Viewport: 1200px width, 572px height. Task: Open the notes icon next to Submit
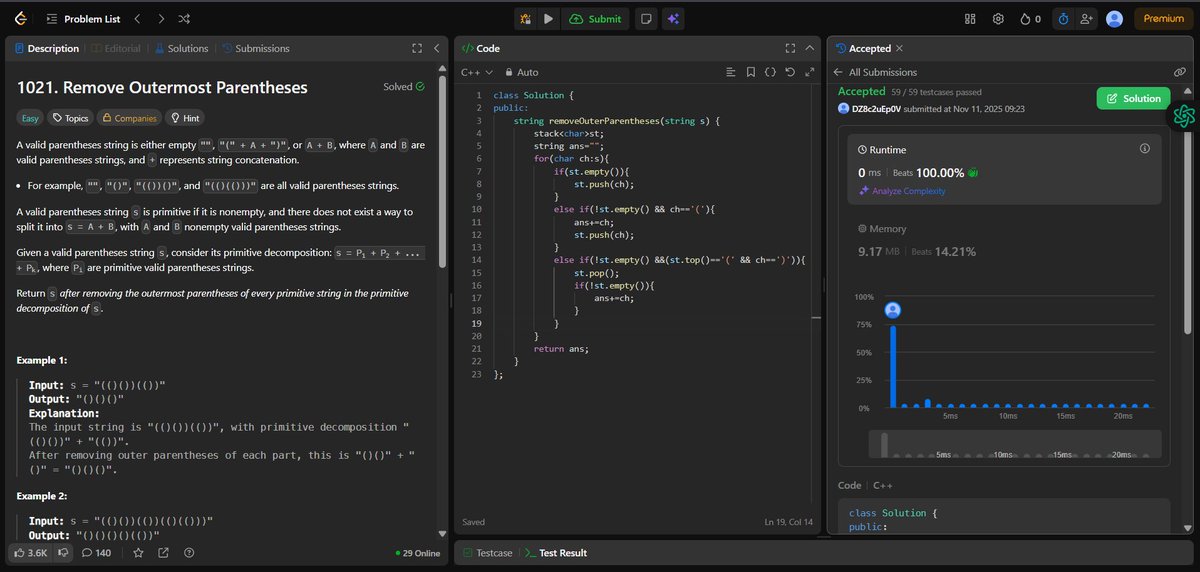646,18
